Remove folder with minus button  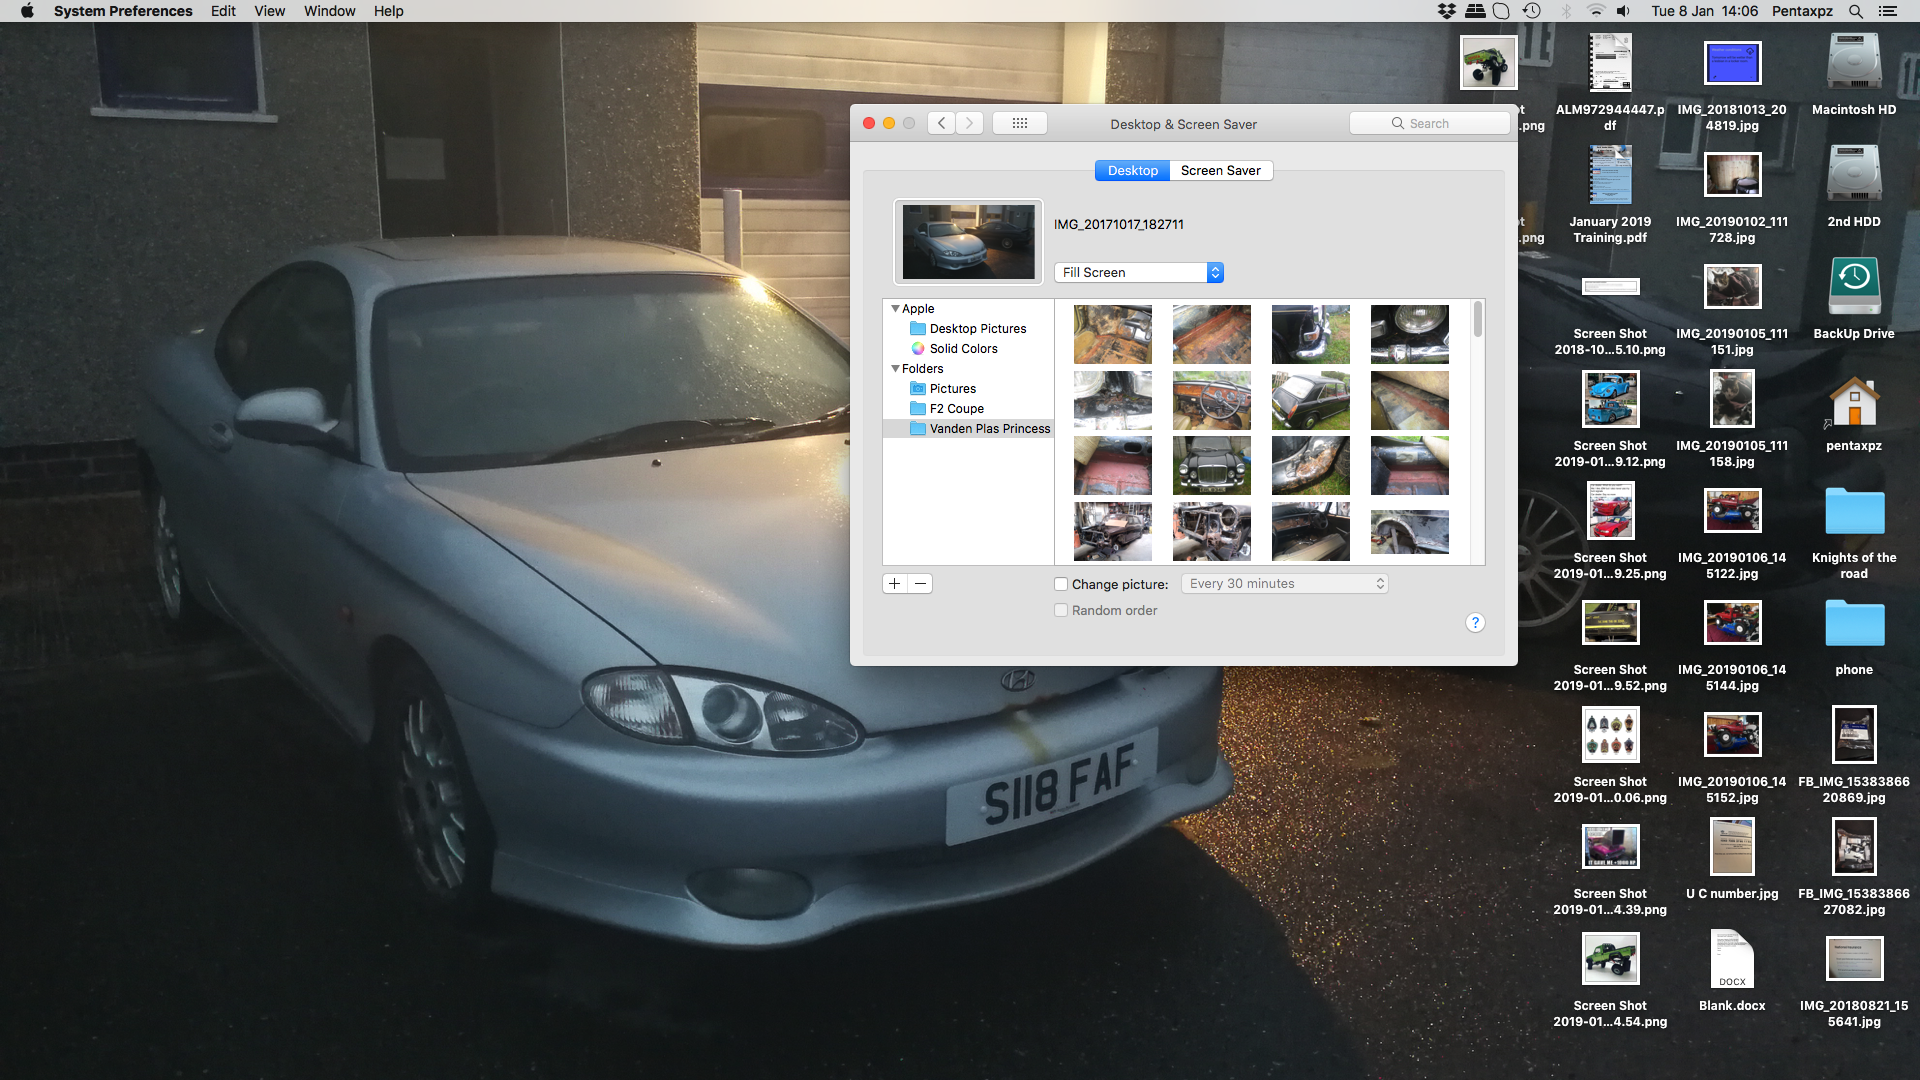(920, 584)
